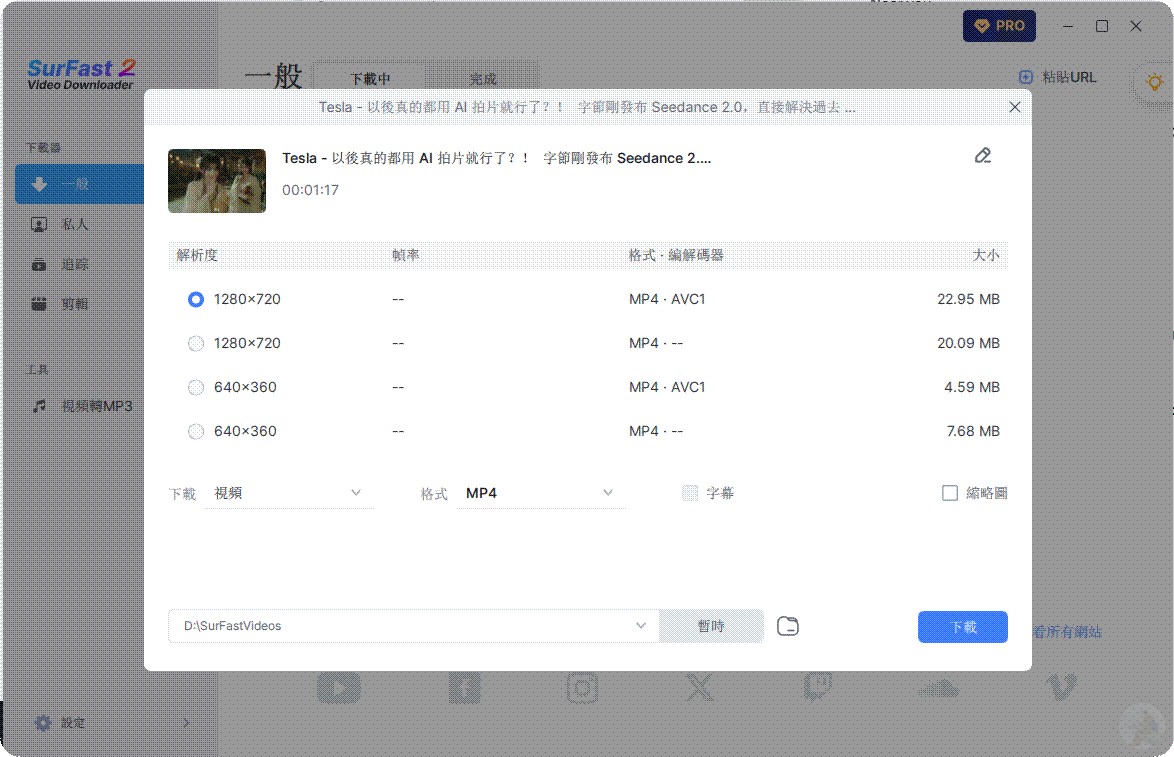
Task: Open the 看所有網站 link
Action: pyautogui.click(x=1068, y=632)
